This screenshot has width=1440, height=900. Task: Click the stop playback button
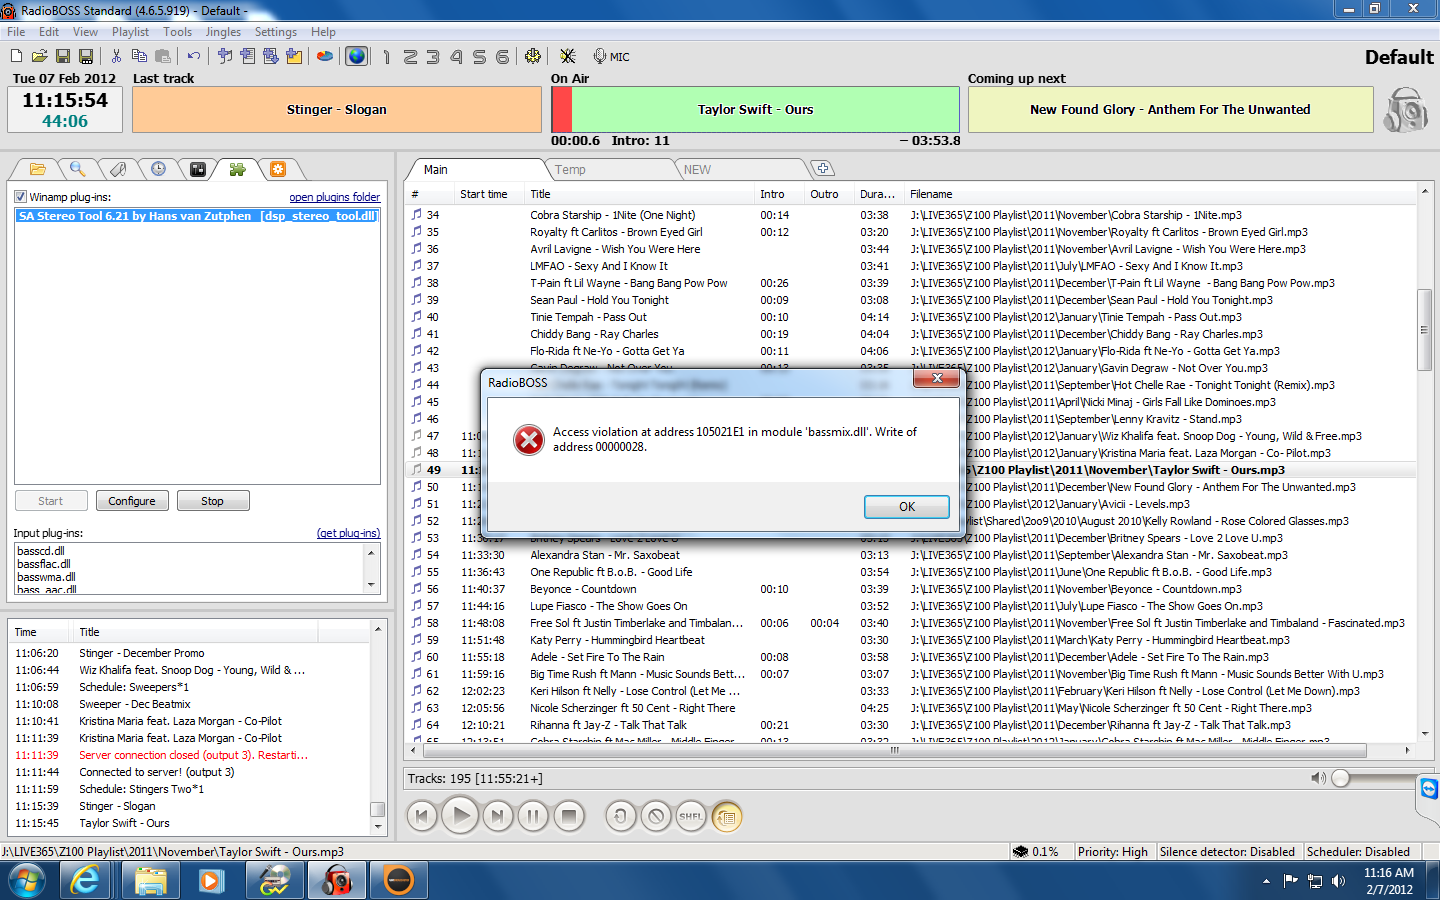coord(569,817)
